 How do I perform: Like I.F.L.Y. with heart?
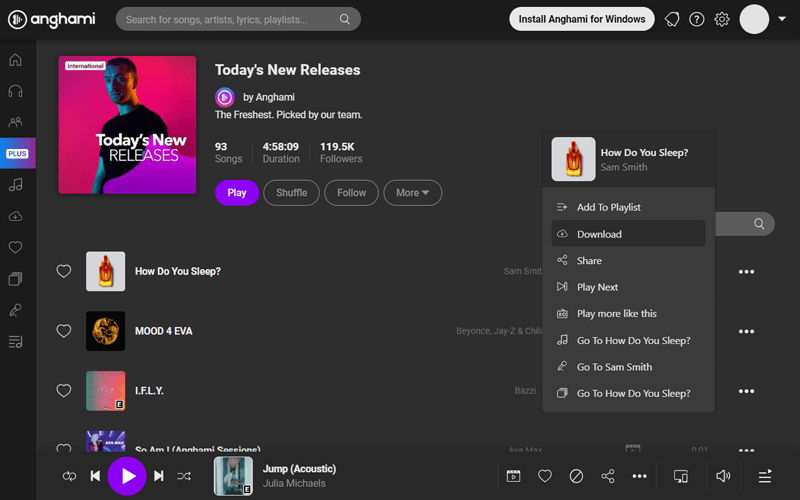tap(64, 390)
